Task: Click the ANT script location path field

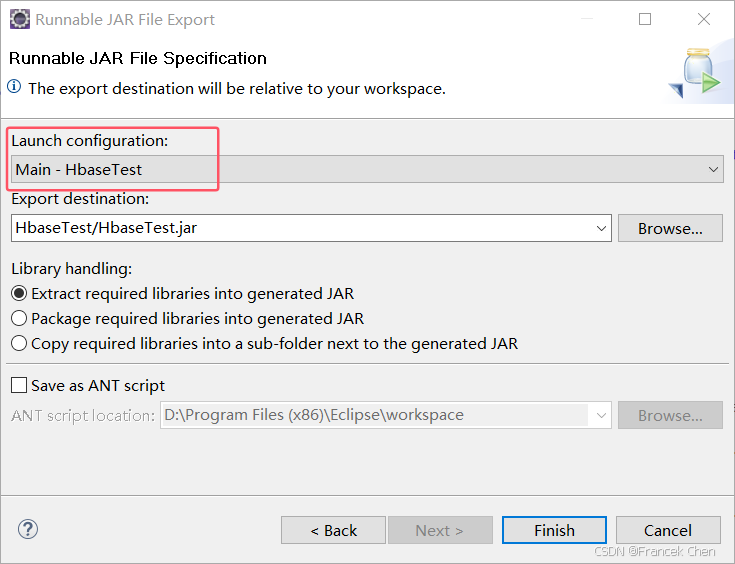Action: click(375, 415)
